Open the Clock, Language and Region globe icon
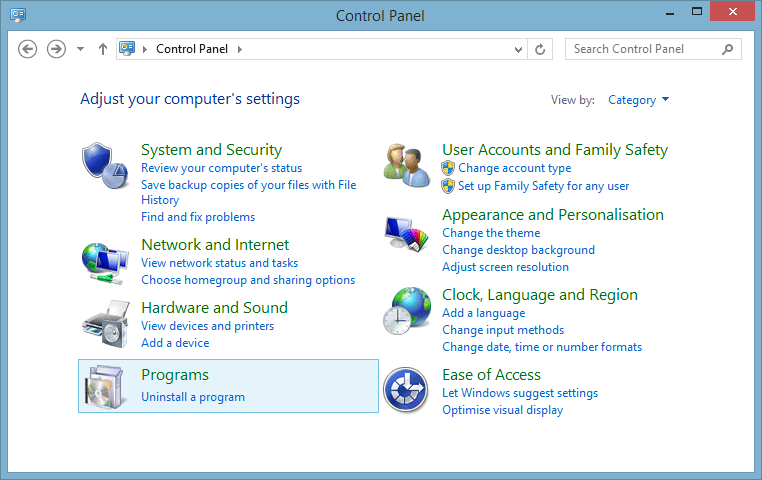Image resolution: width=762 pixels, height=480 pixels. 407,311
